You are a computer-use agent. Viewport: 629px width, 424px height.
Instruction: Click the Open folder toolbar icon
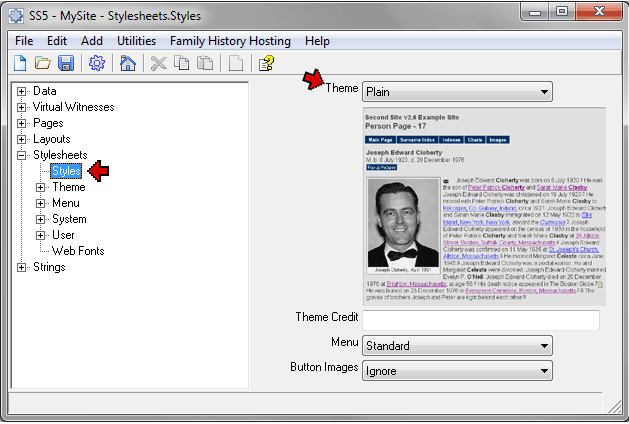[x=43, y=64]
